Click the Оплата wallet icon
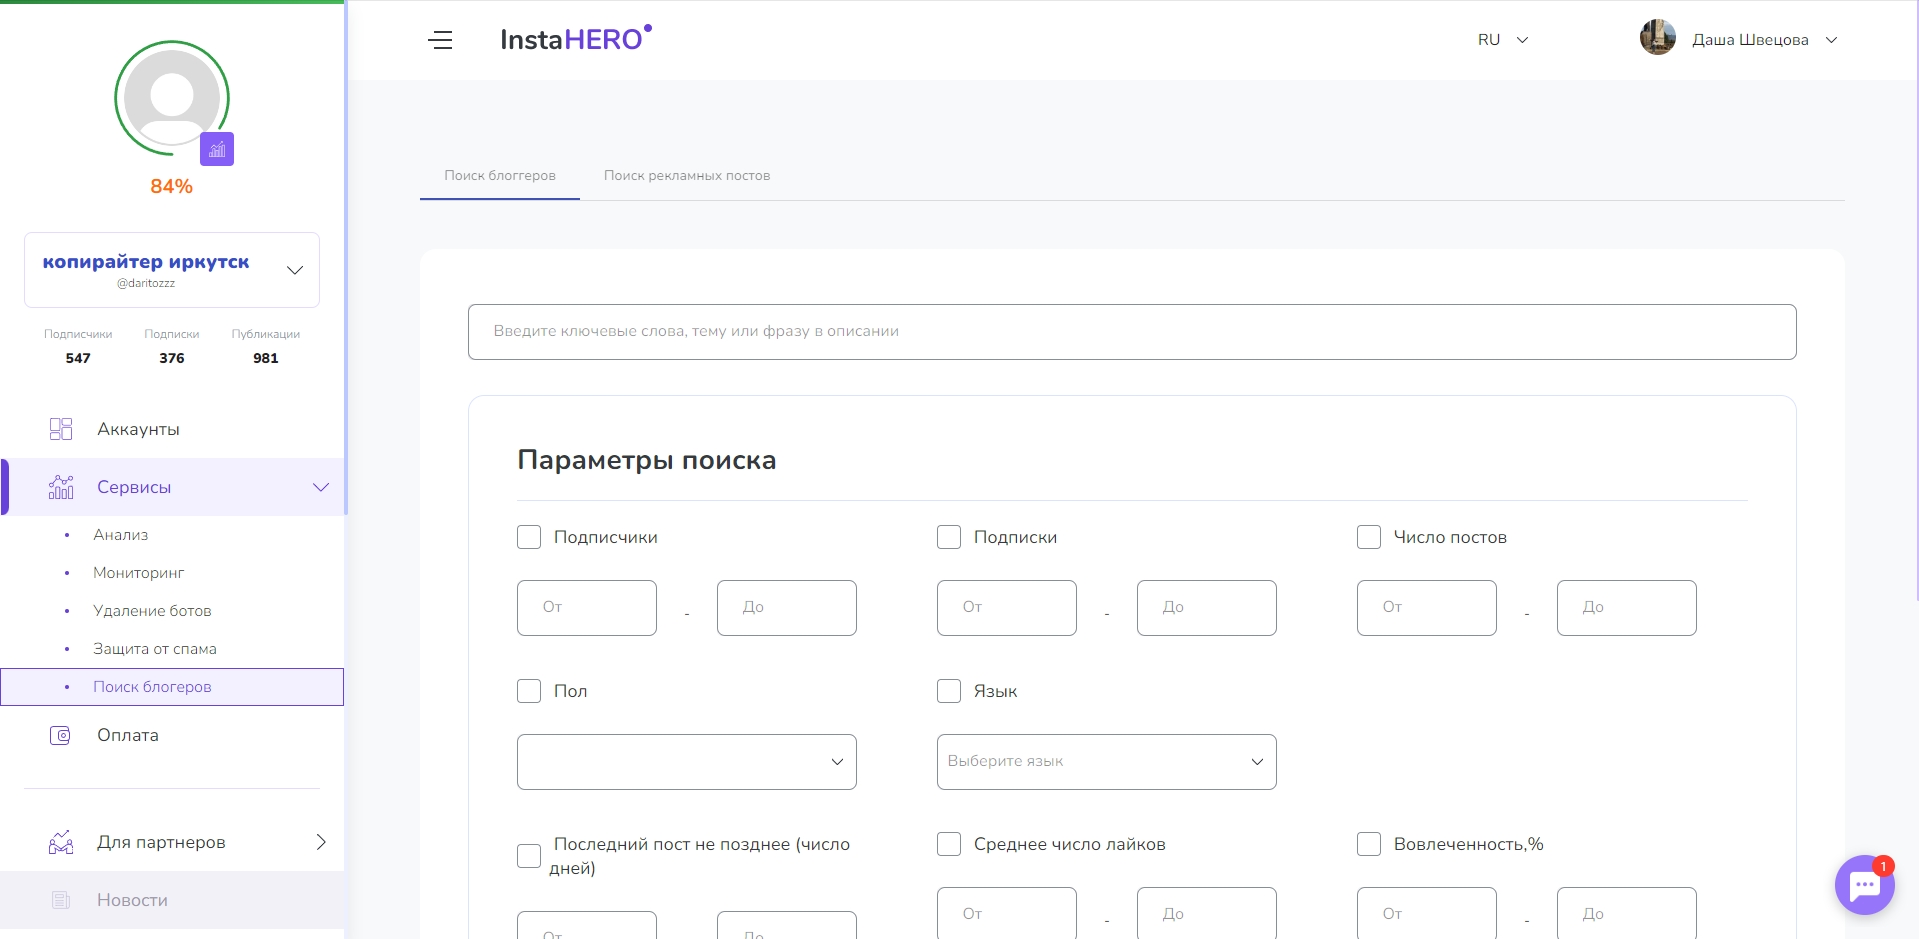This screenshot has width=1919, height=939. [61, 735]
